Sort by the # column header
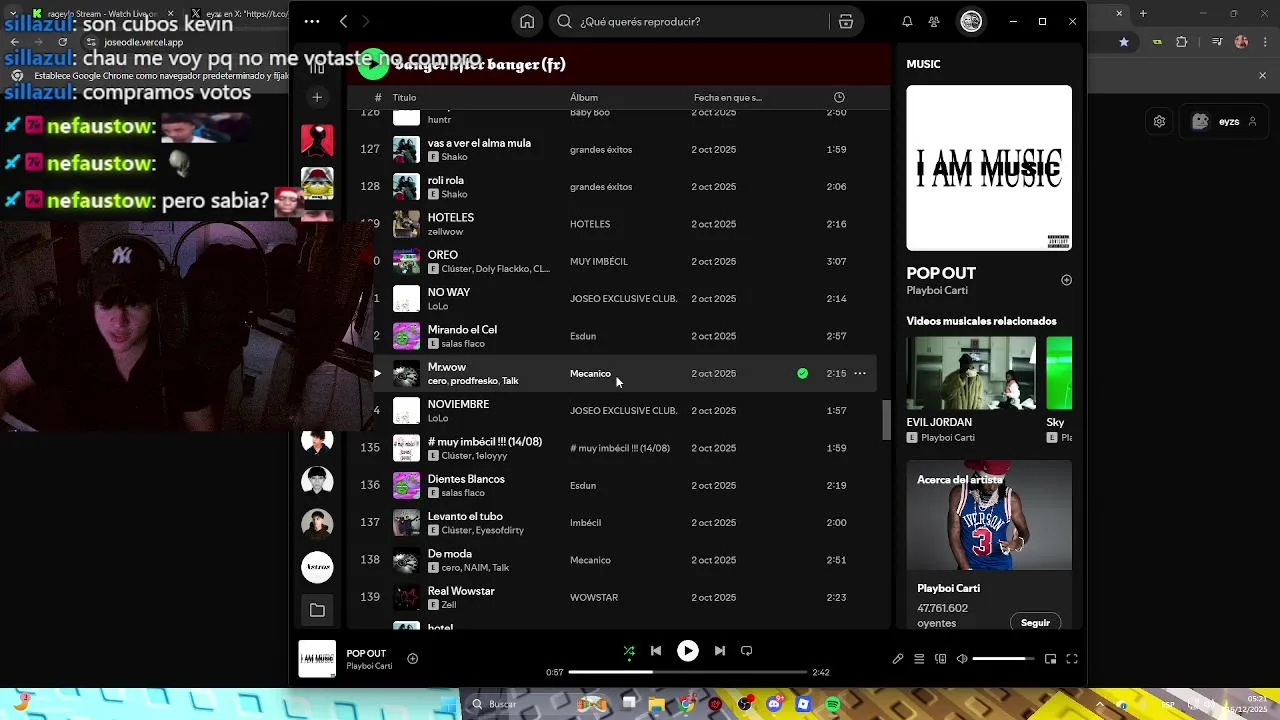 coord(377,97)
